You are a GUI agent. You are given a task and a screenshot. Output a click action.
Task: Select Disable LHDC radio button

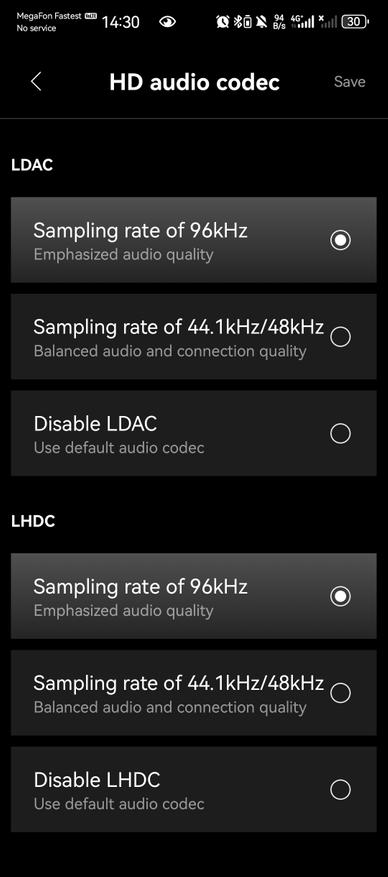[340, 790]
